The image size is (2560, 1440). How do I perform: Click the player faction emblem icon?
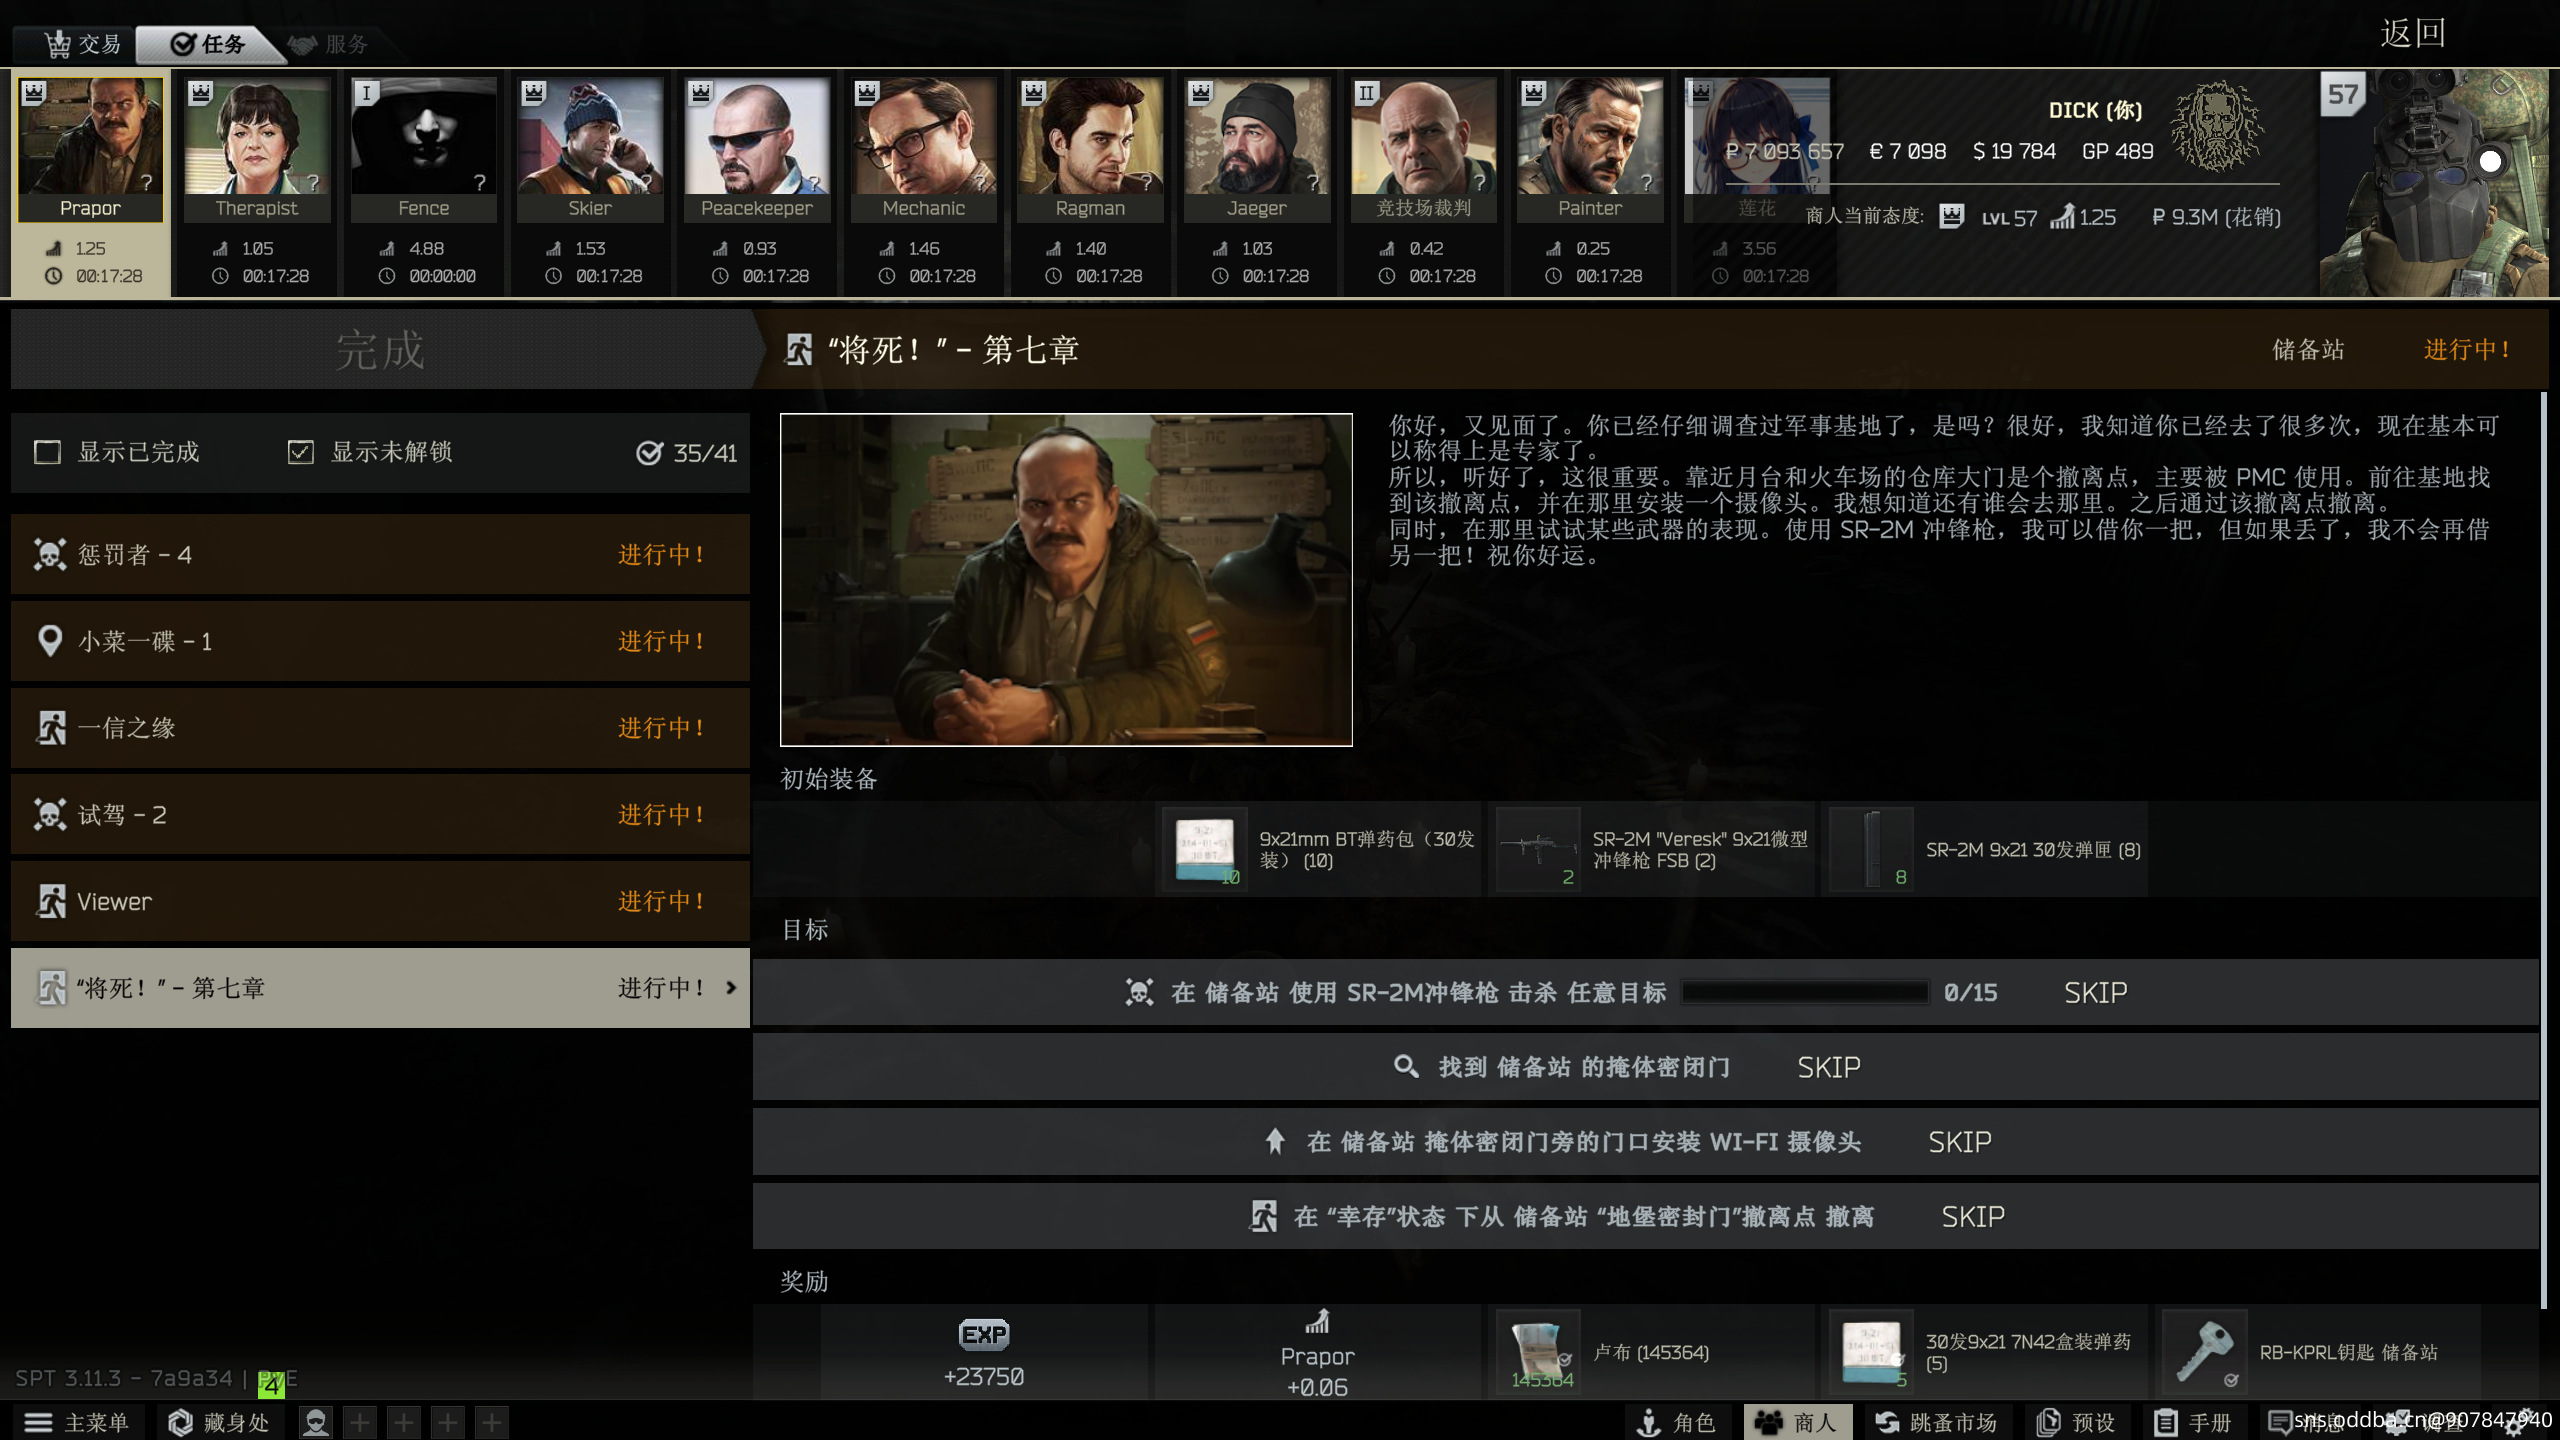point(2218,127)
